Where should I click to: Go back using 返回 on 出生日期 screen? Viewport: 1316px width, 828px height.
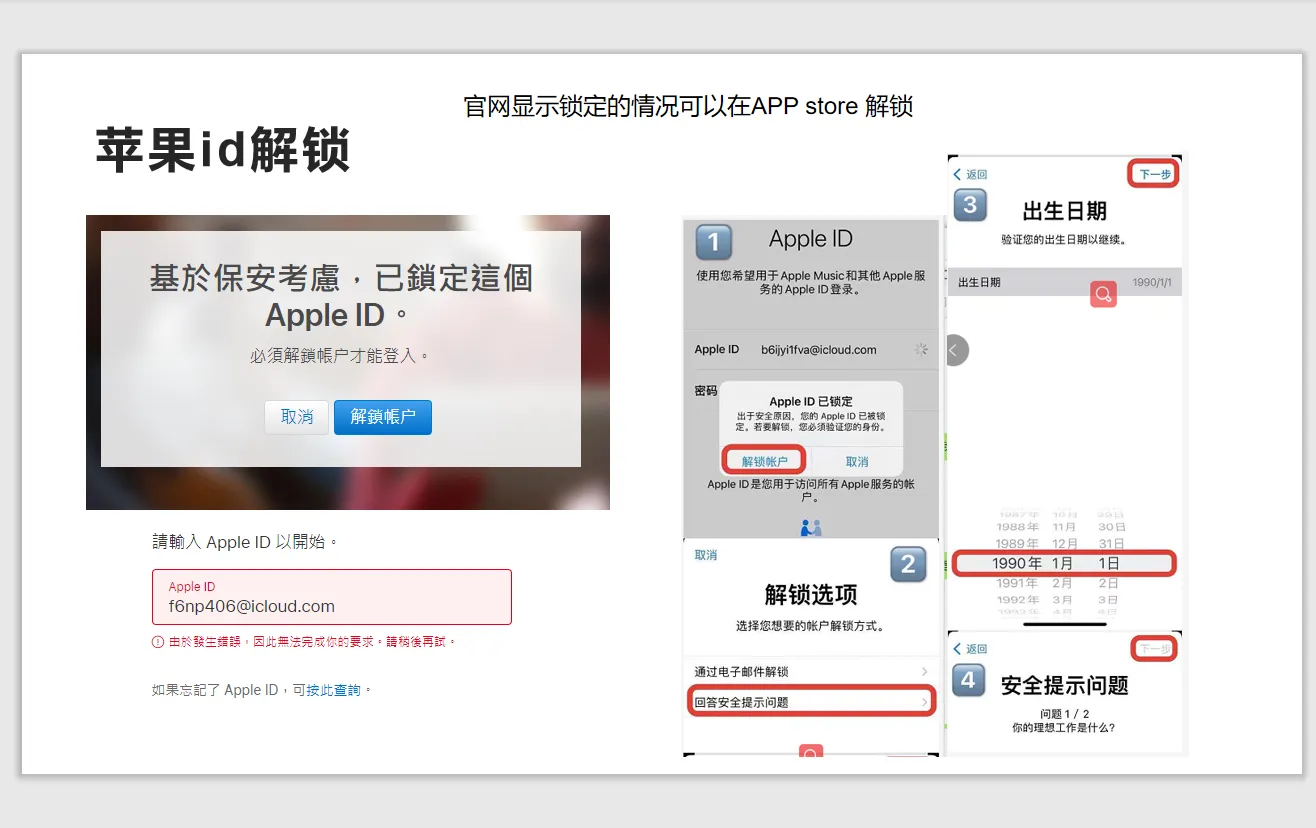[x=970, y=175]
